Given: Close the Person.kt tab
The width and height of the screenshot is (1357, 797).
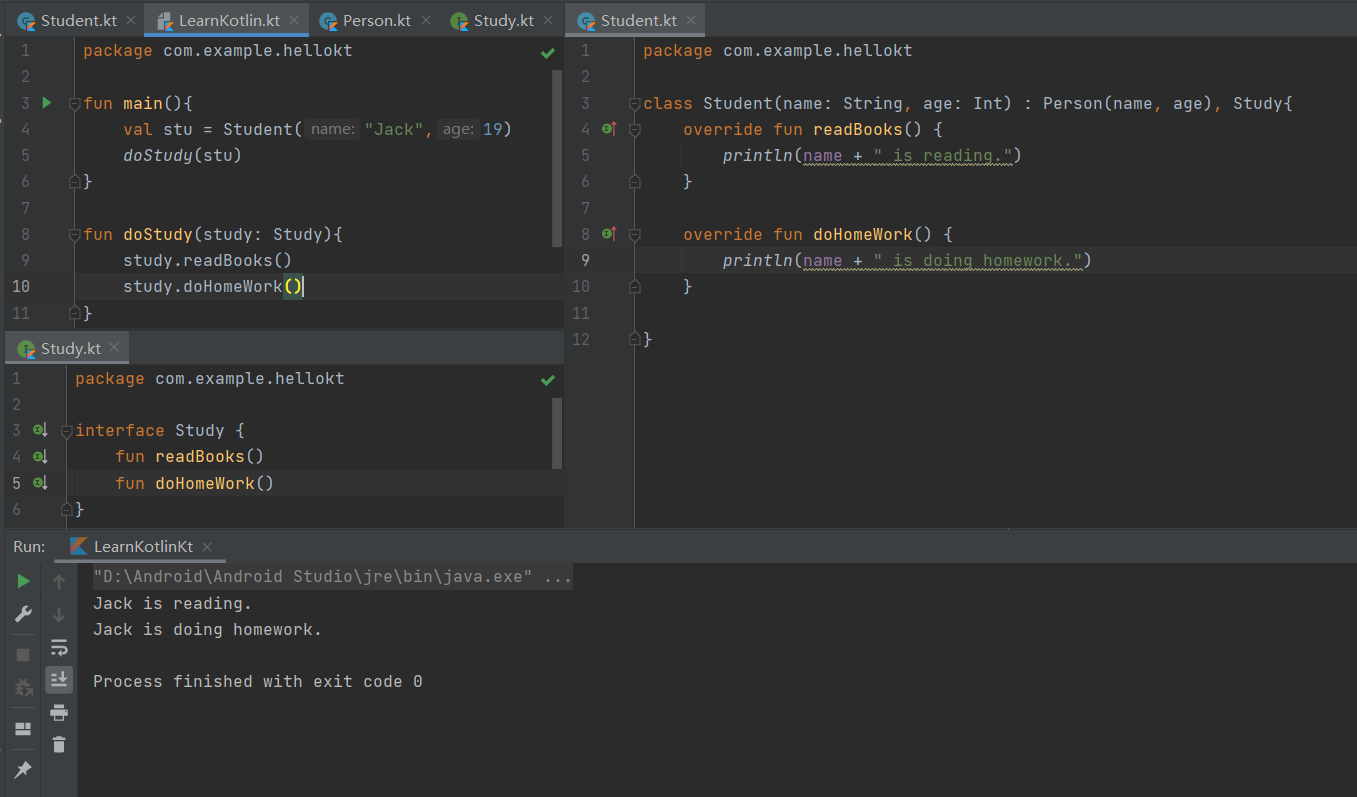Looking at the screenshot, I should pyautogui.click(x=425, y=20).
